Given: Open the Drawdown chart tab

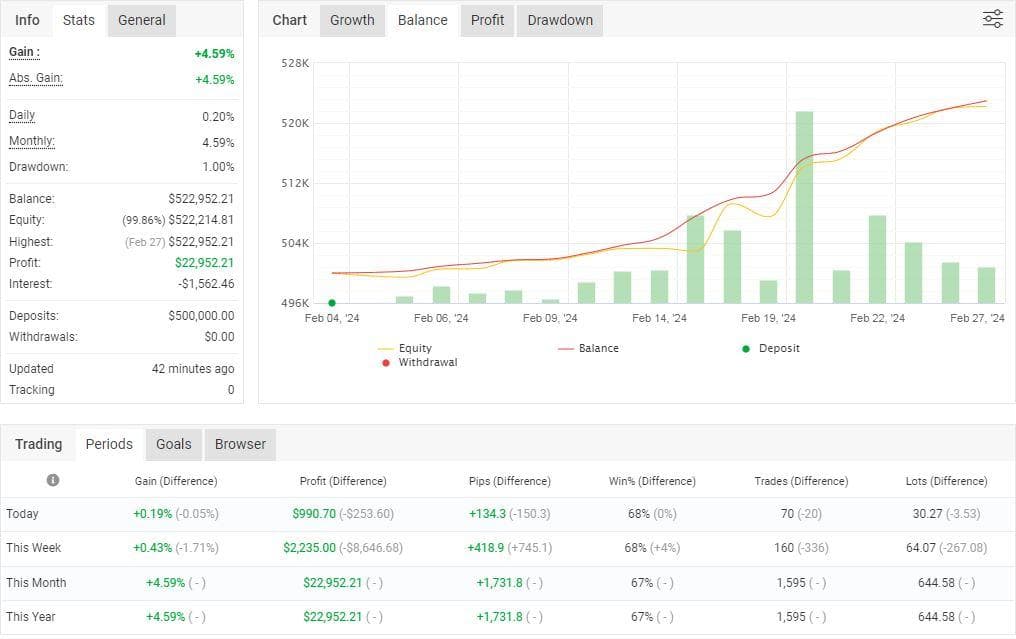Looking at the screenshot, I should [560, 20].
